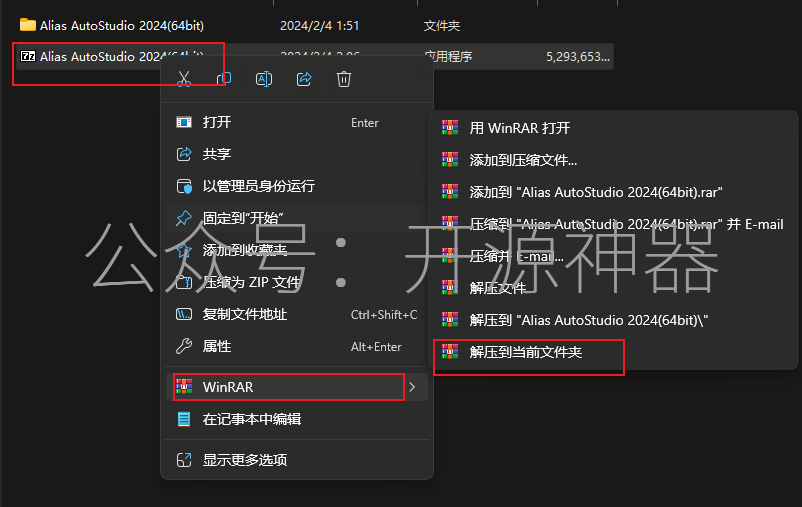Click the Share arrow icon in top row
Screen dimensions: 802x507
(304, 79)
